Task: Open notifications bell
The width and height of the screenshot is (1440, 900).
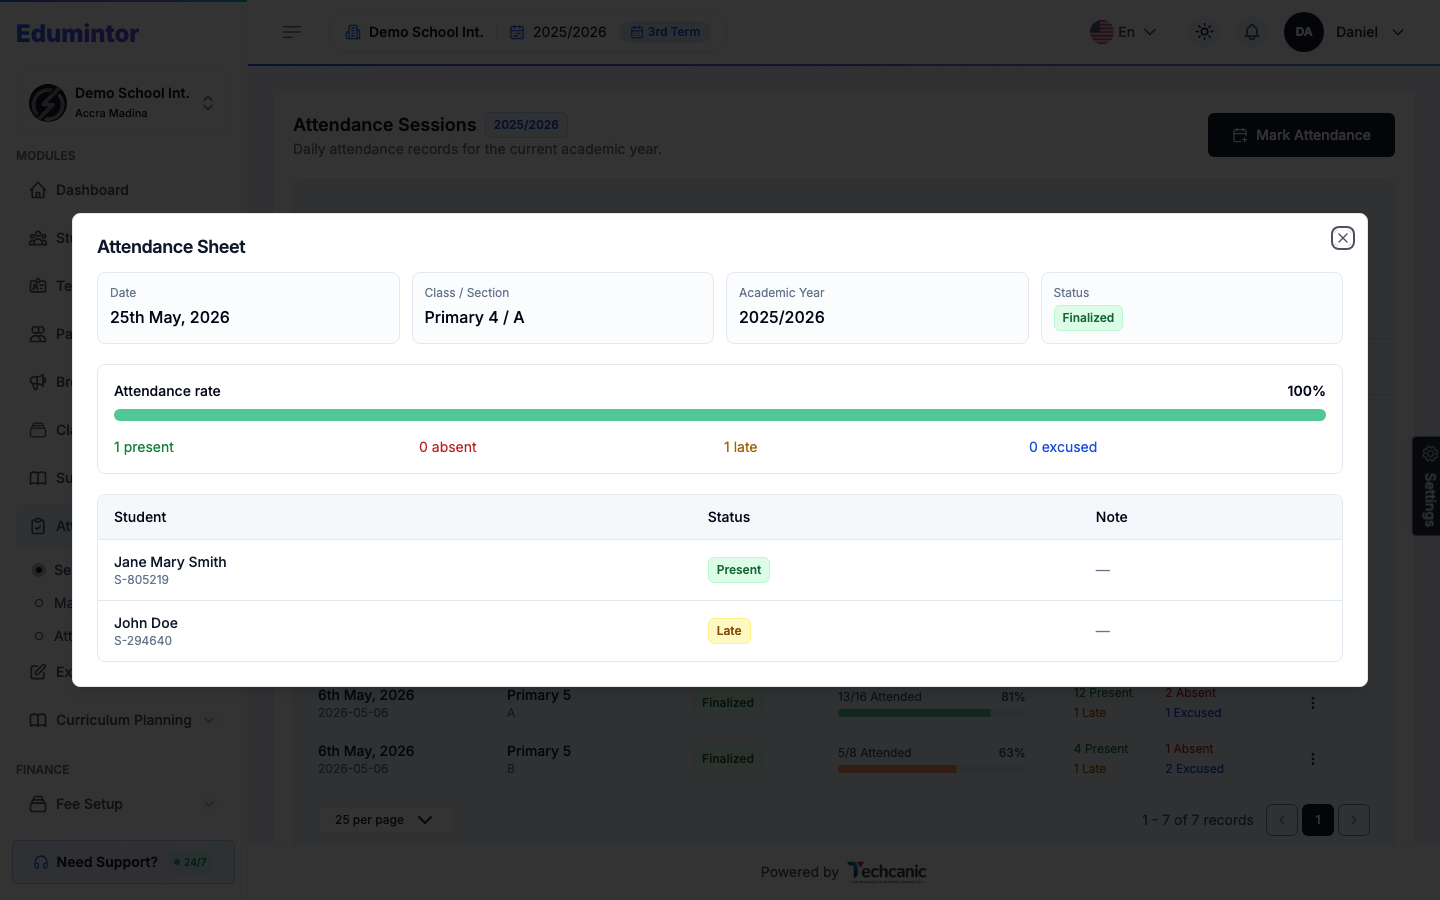Action: coord(1252,32)
